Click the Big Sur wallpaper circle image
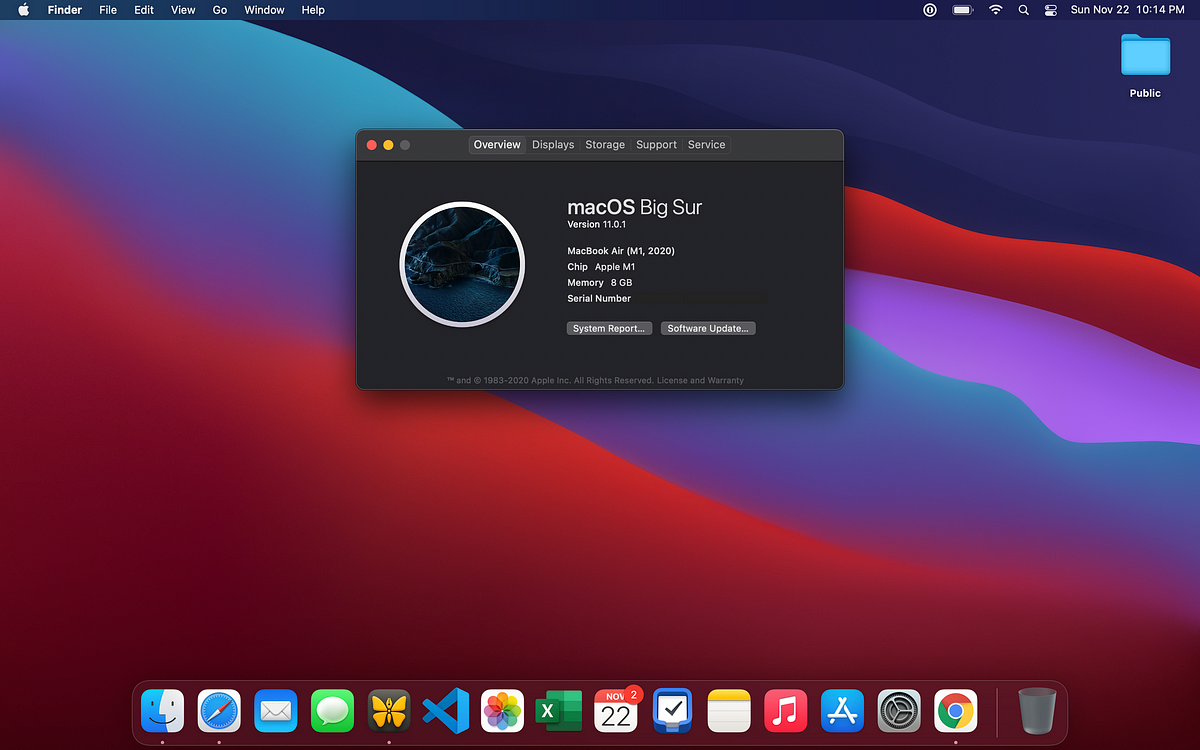Image resolution: width=1200 pixels, height=750 pixels. coord(462,265)
